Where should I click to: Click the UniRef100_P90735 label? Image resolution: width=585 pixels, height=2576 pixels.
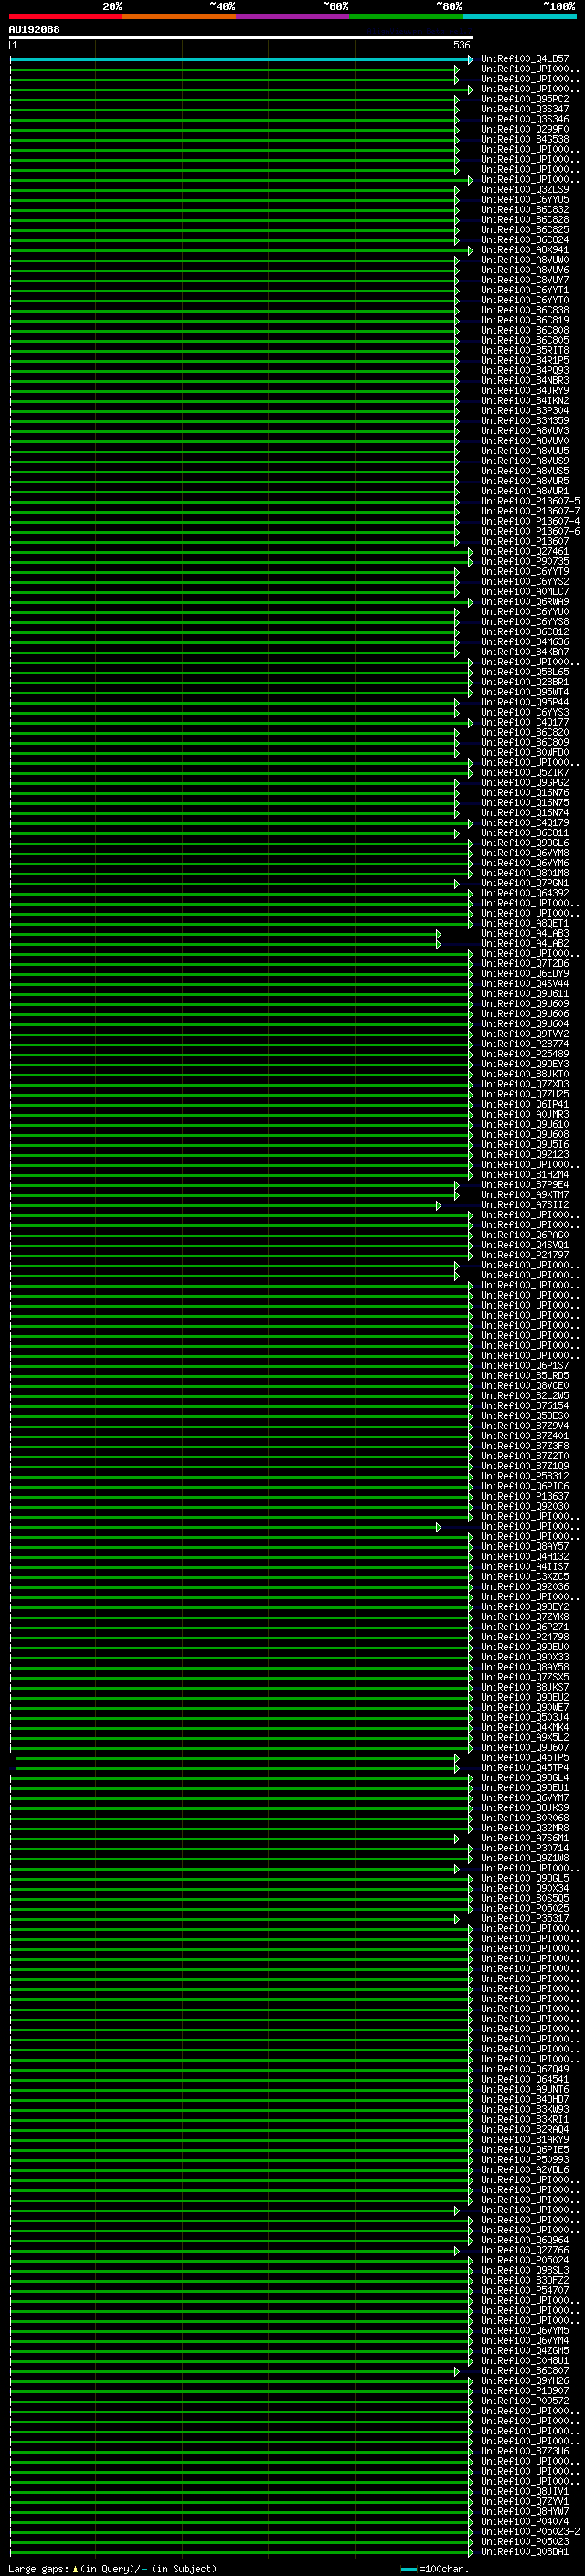(x=524, y=562)
